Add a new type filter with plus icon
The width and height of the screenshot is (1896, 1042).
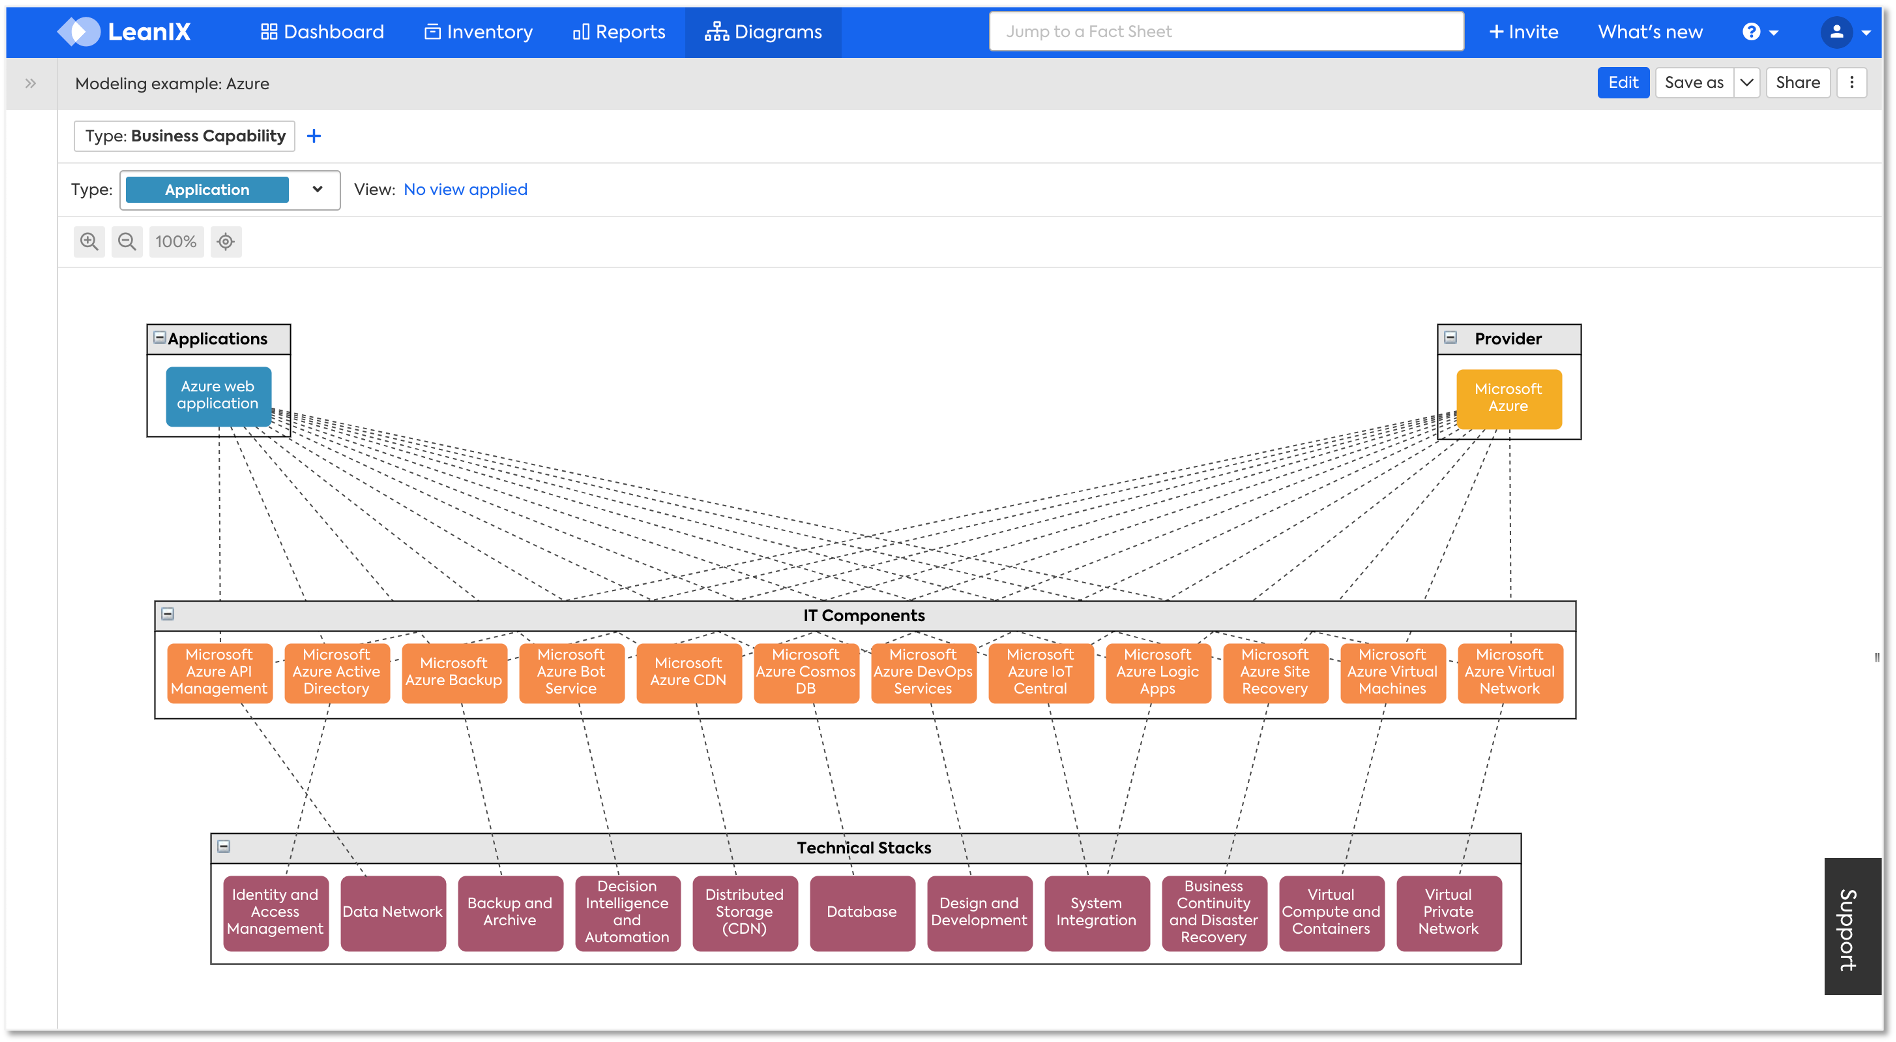pyautogui.click(x=314, y=136)
